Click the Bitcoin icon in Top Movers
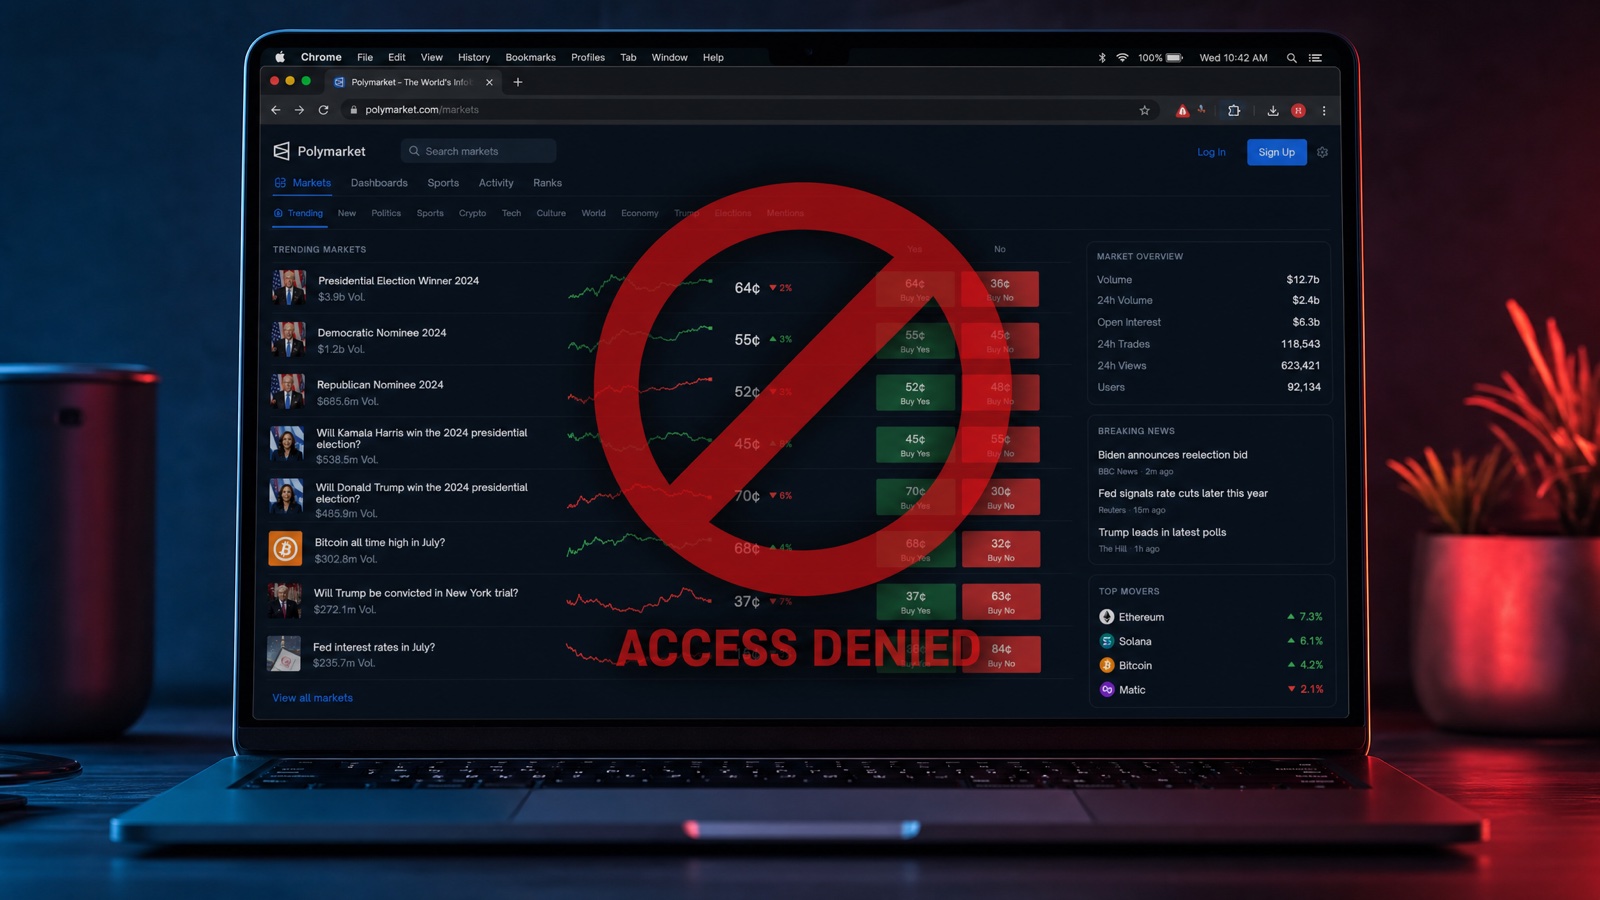Image resolution: width=1600 pixels, height=900 pixels. click(1107, 665)
